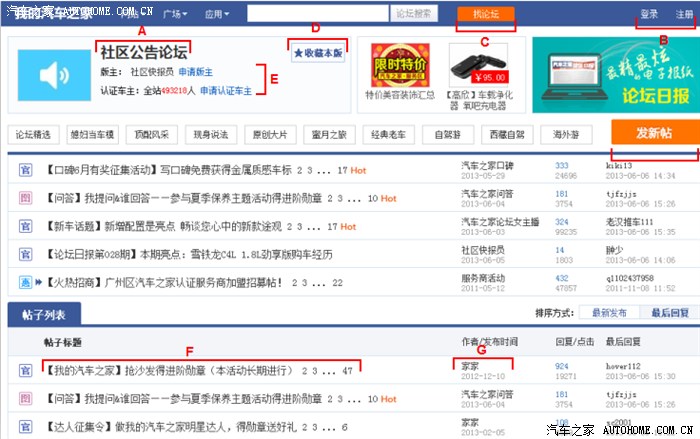Open author 汽车之家口碑 profile
The width and height of the screenshot is (700, 439).
click(x=487, y=165)
